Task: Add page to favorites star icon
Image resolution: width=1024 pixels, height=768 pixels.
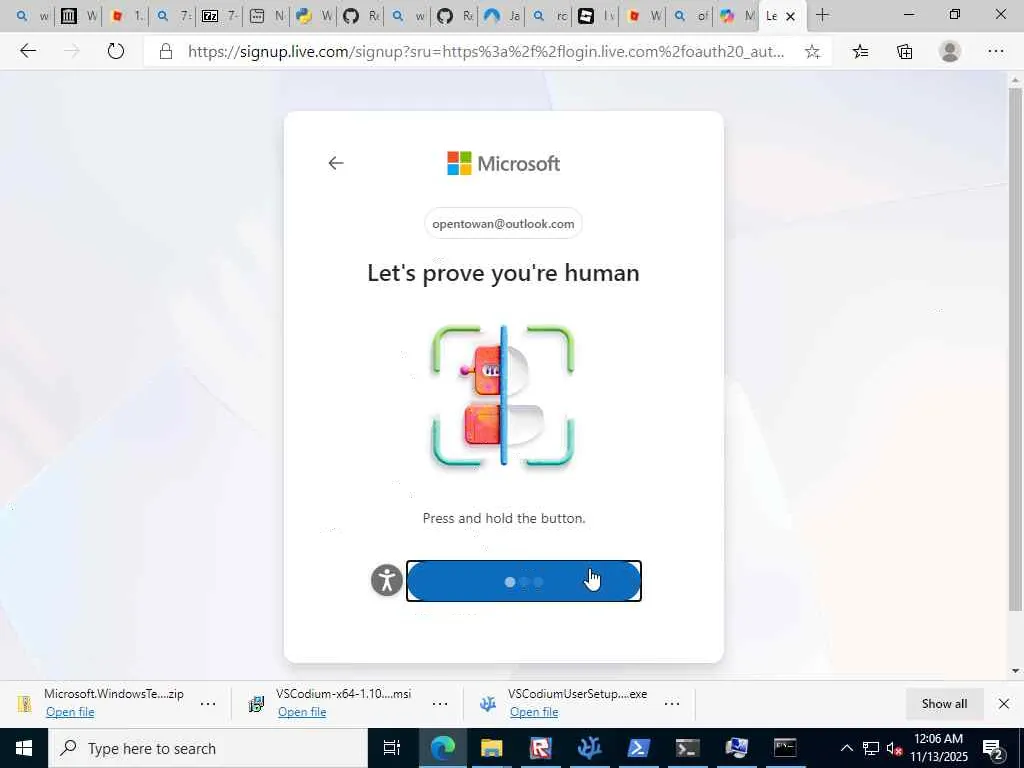Action: 812,52
